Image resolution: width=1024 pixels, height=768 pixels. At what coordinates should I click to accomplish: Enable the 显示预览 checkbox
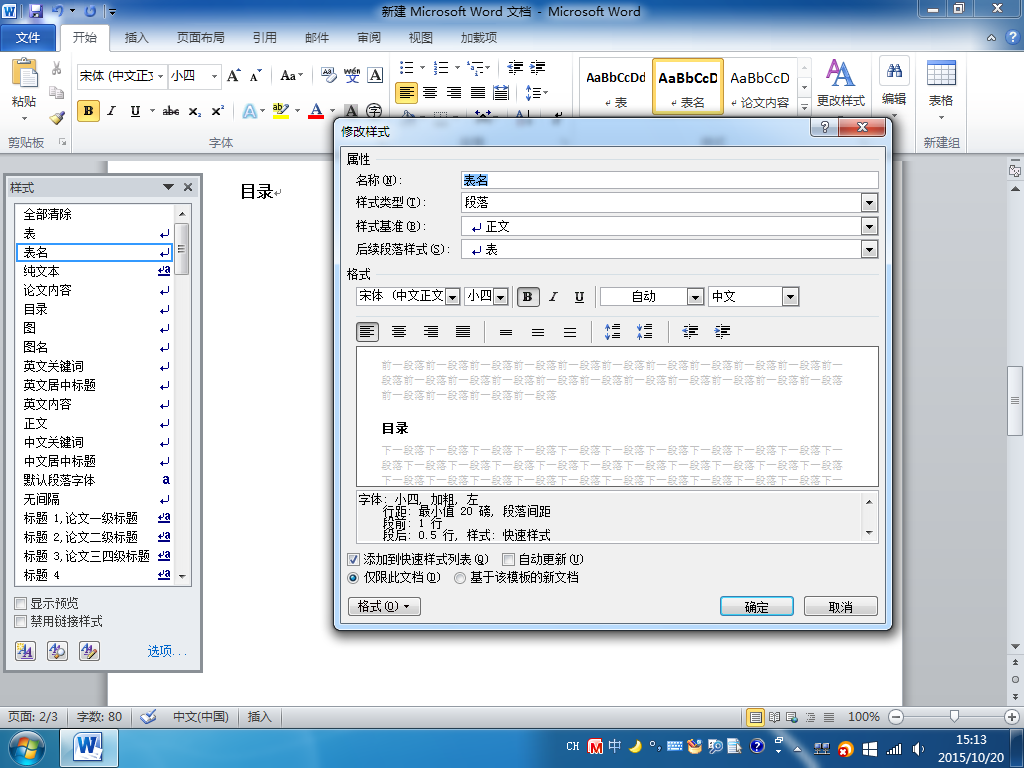[20, 603]
